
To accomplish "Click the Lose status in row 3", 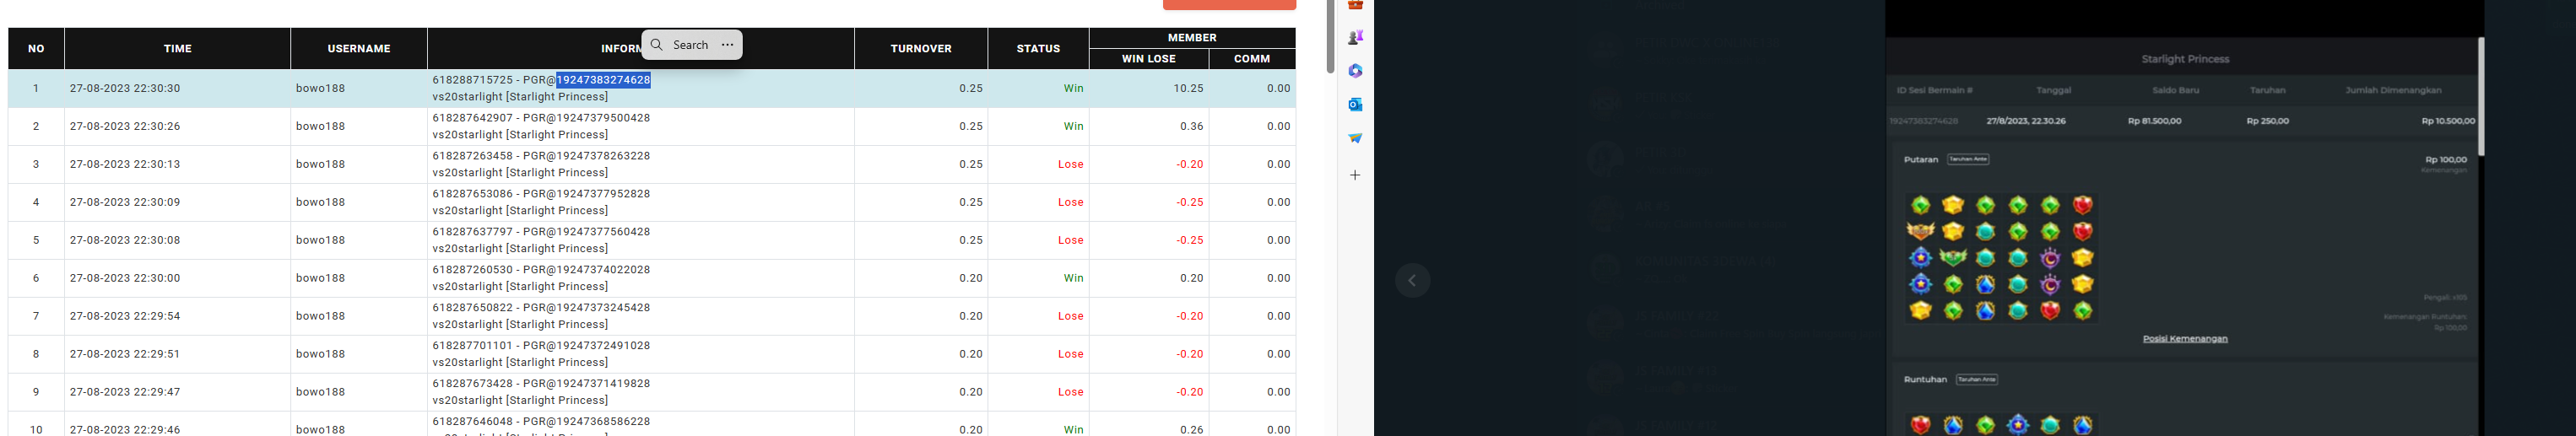I will (1070, 164).
